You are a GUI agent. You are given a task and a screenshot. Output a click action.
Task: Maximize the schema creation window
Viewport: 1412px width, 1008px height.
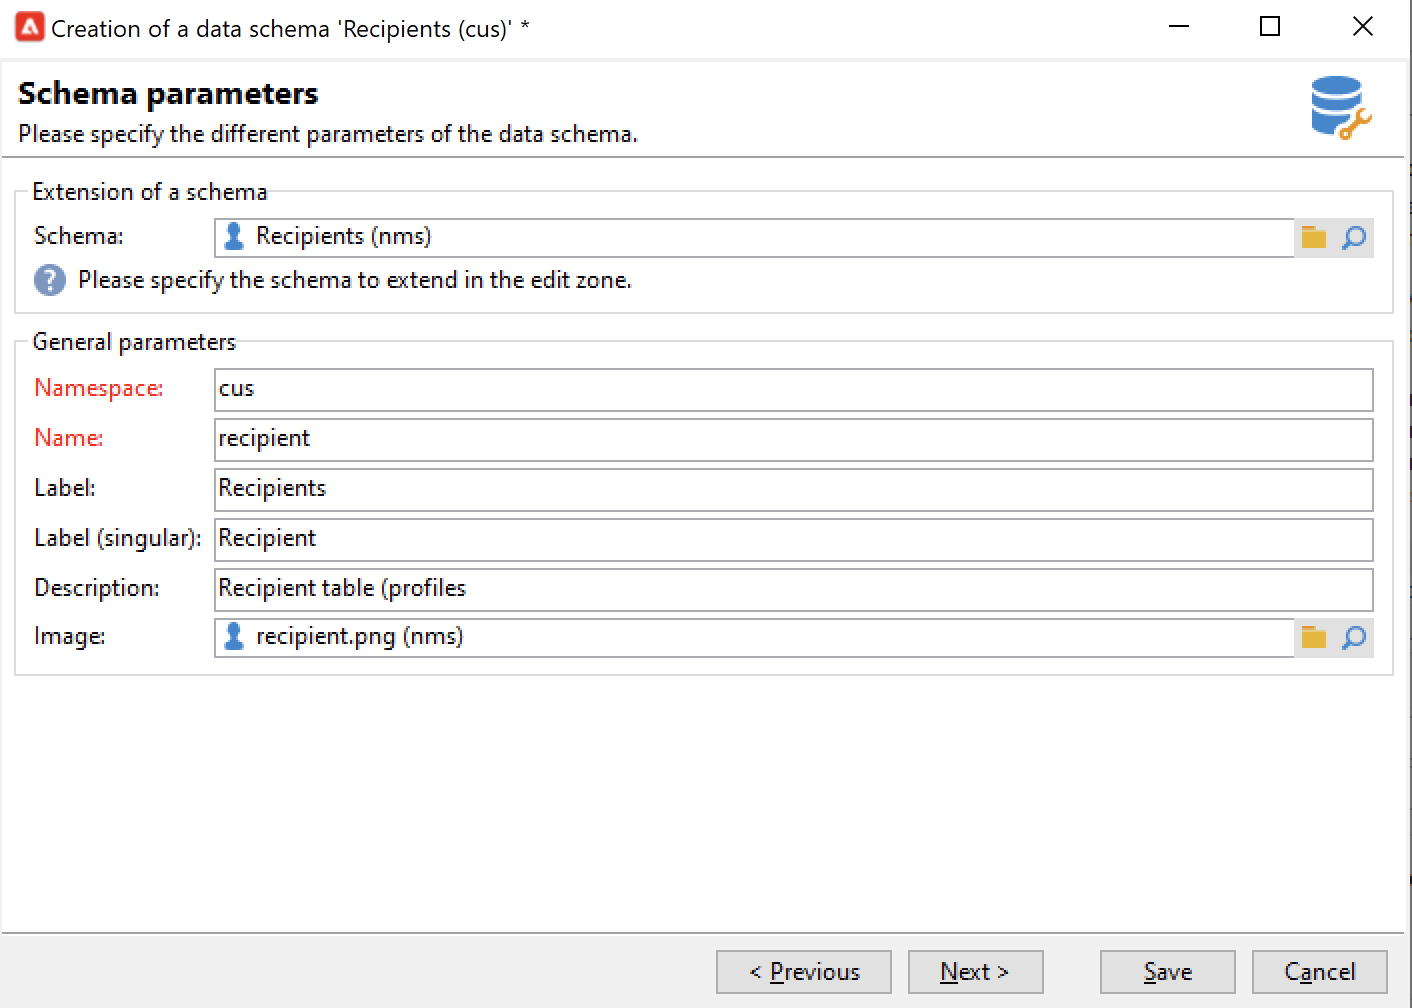(1270, 27)
